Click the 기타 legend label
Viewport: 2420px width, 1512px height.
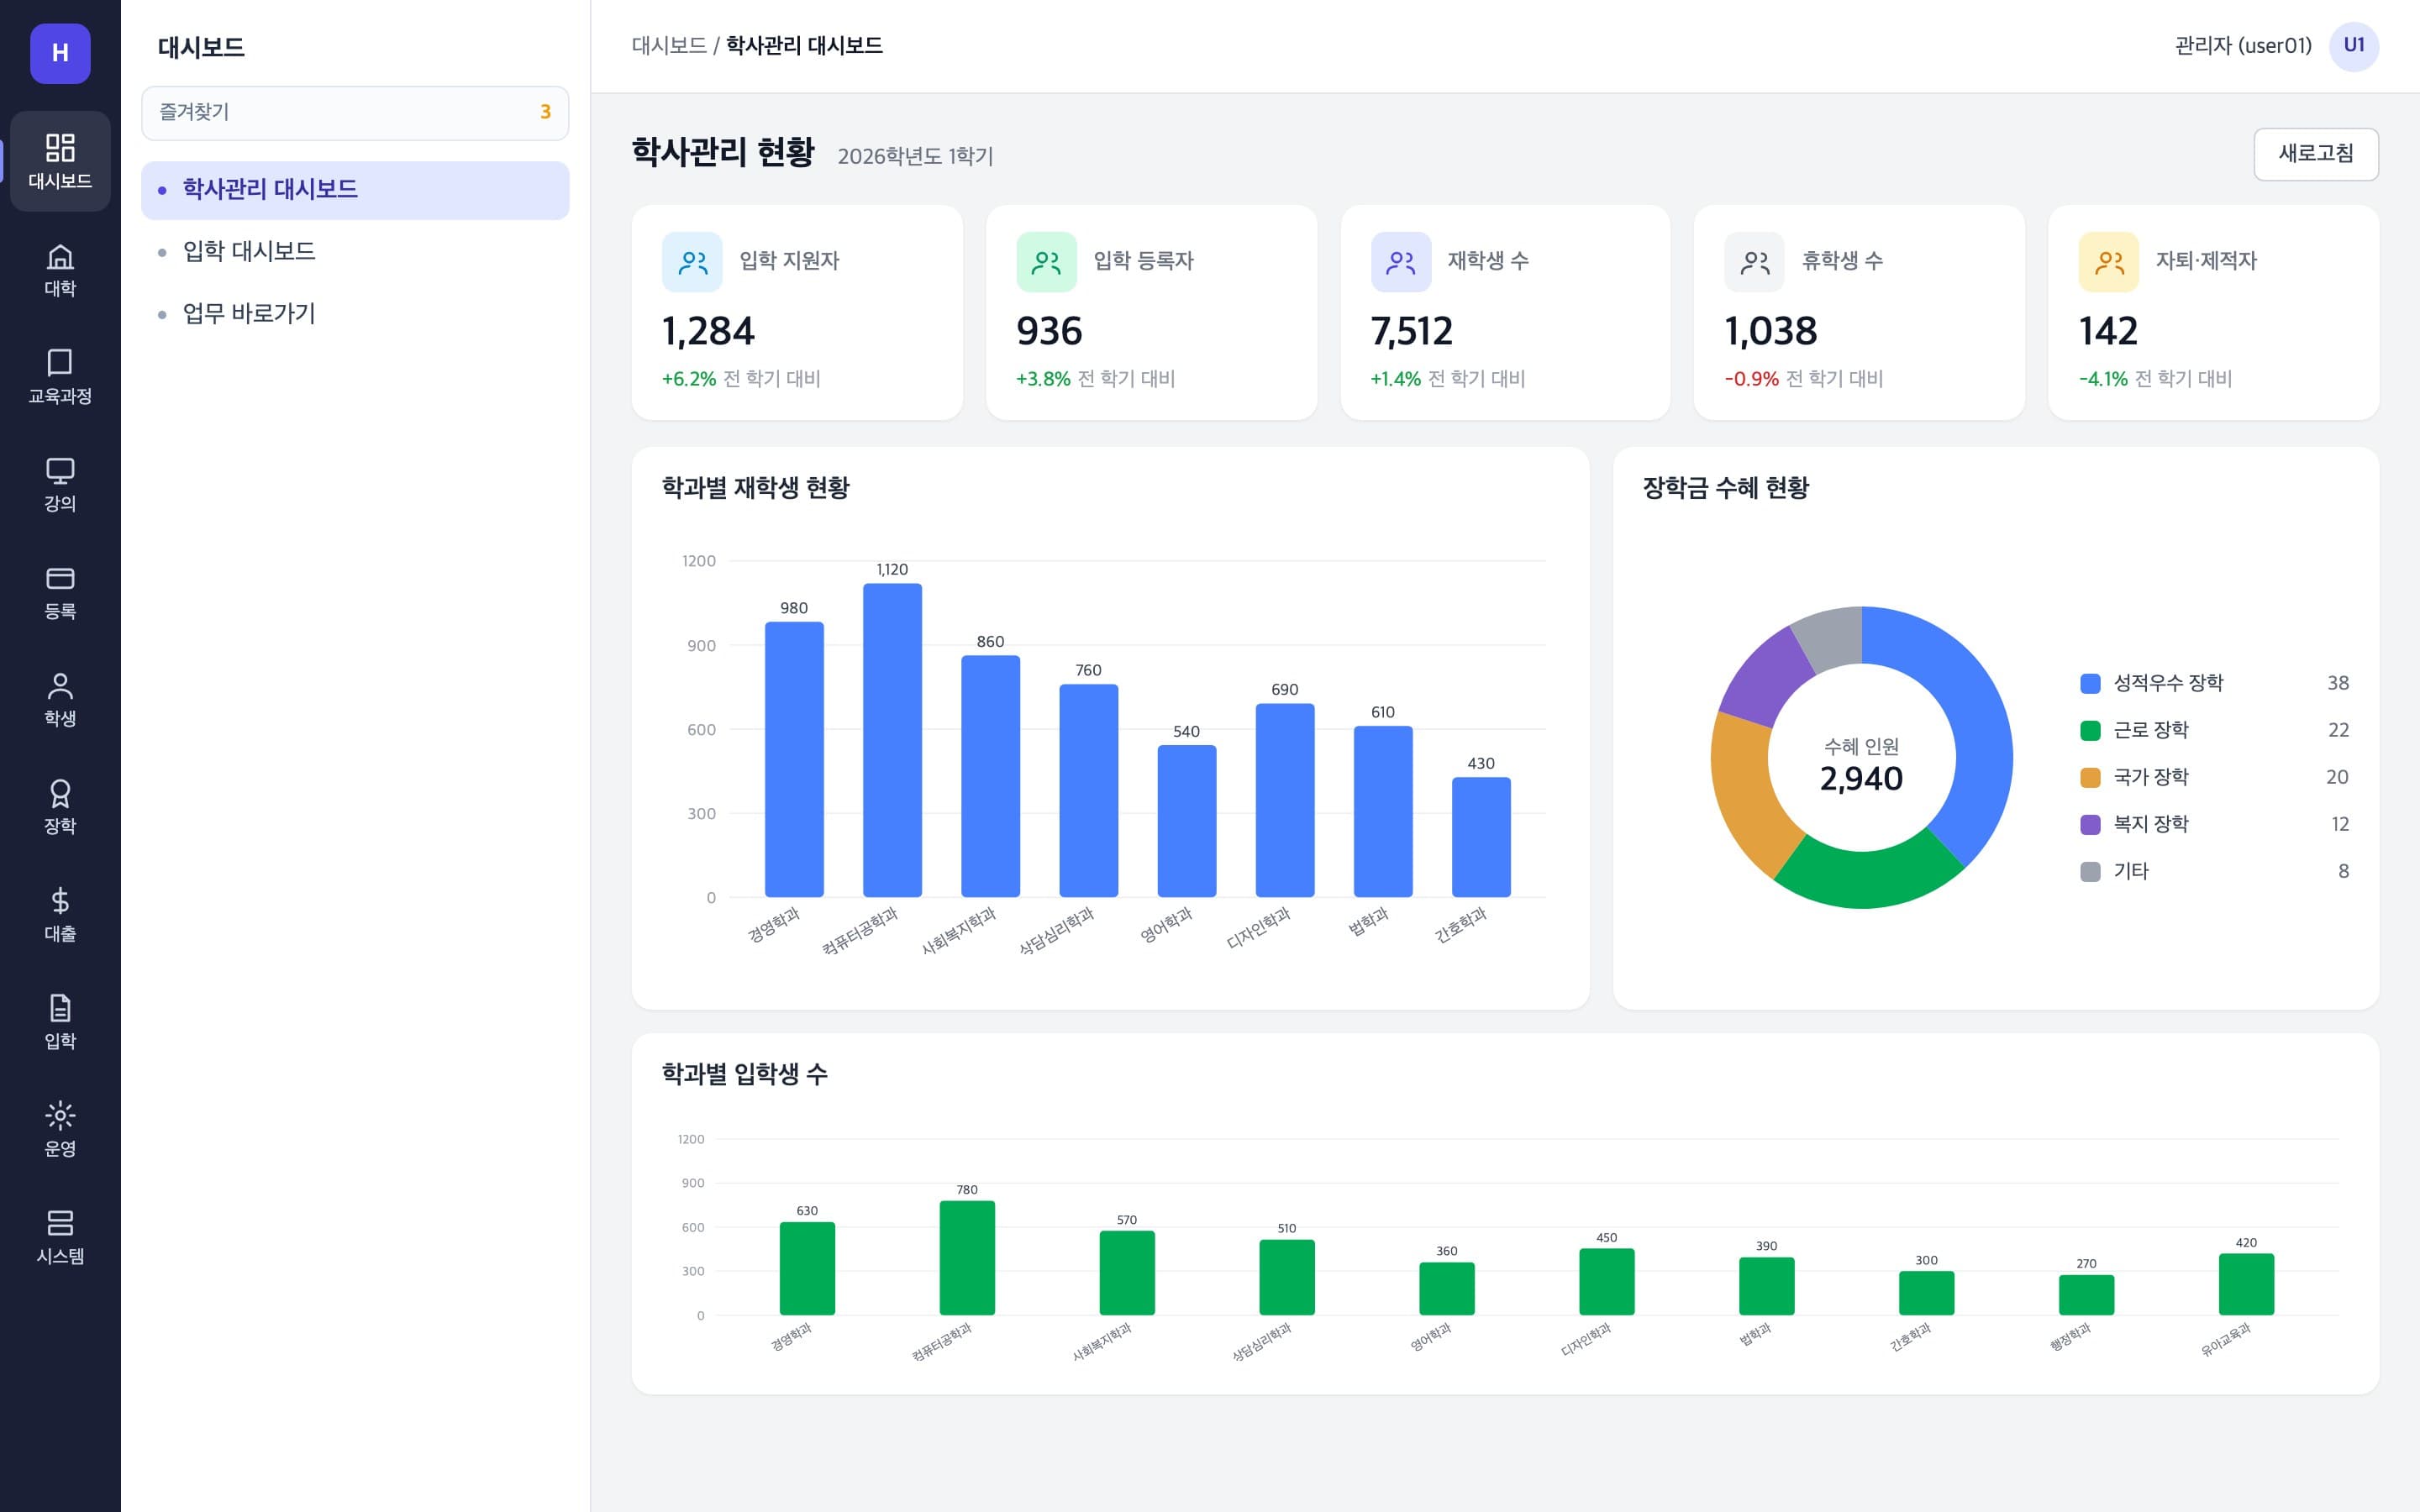2131,871
